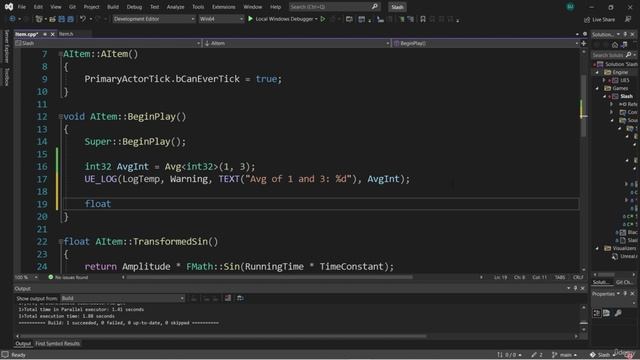
Task: Open the File menu
Action: (x=22, y=7)
